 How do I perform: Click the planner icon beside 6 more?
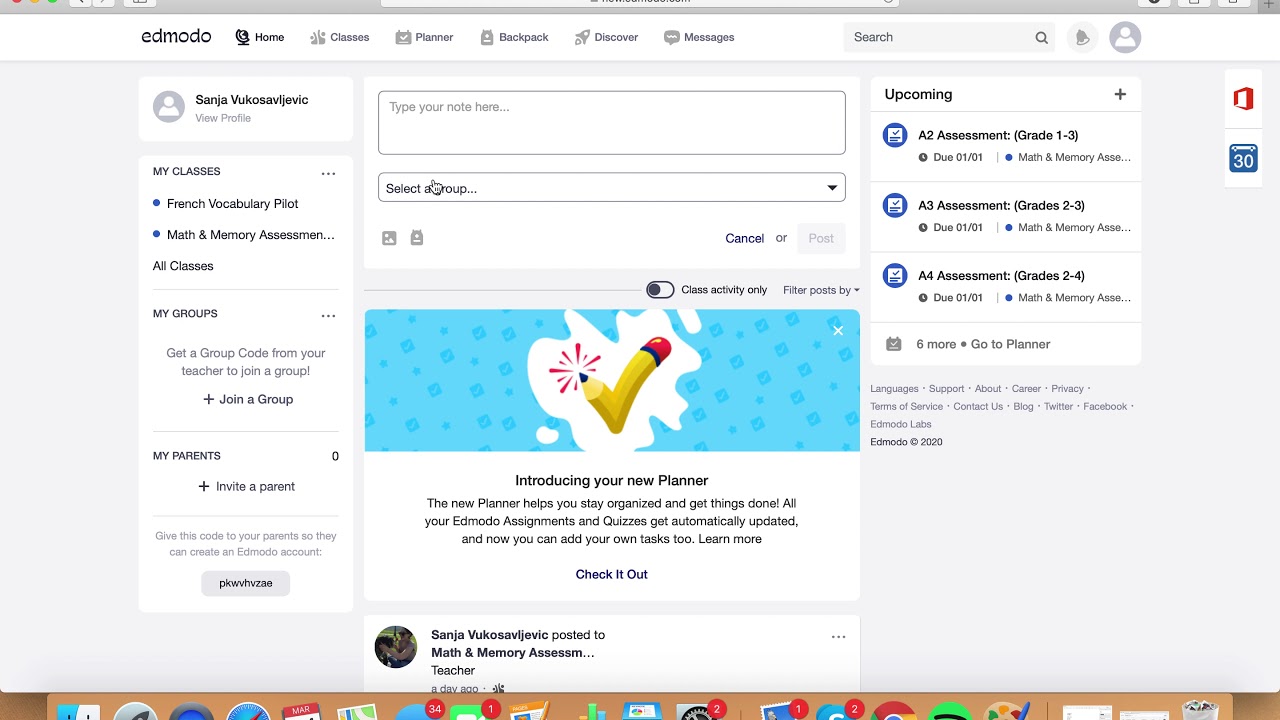point(894,344)
